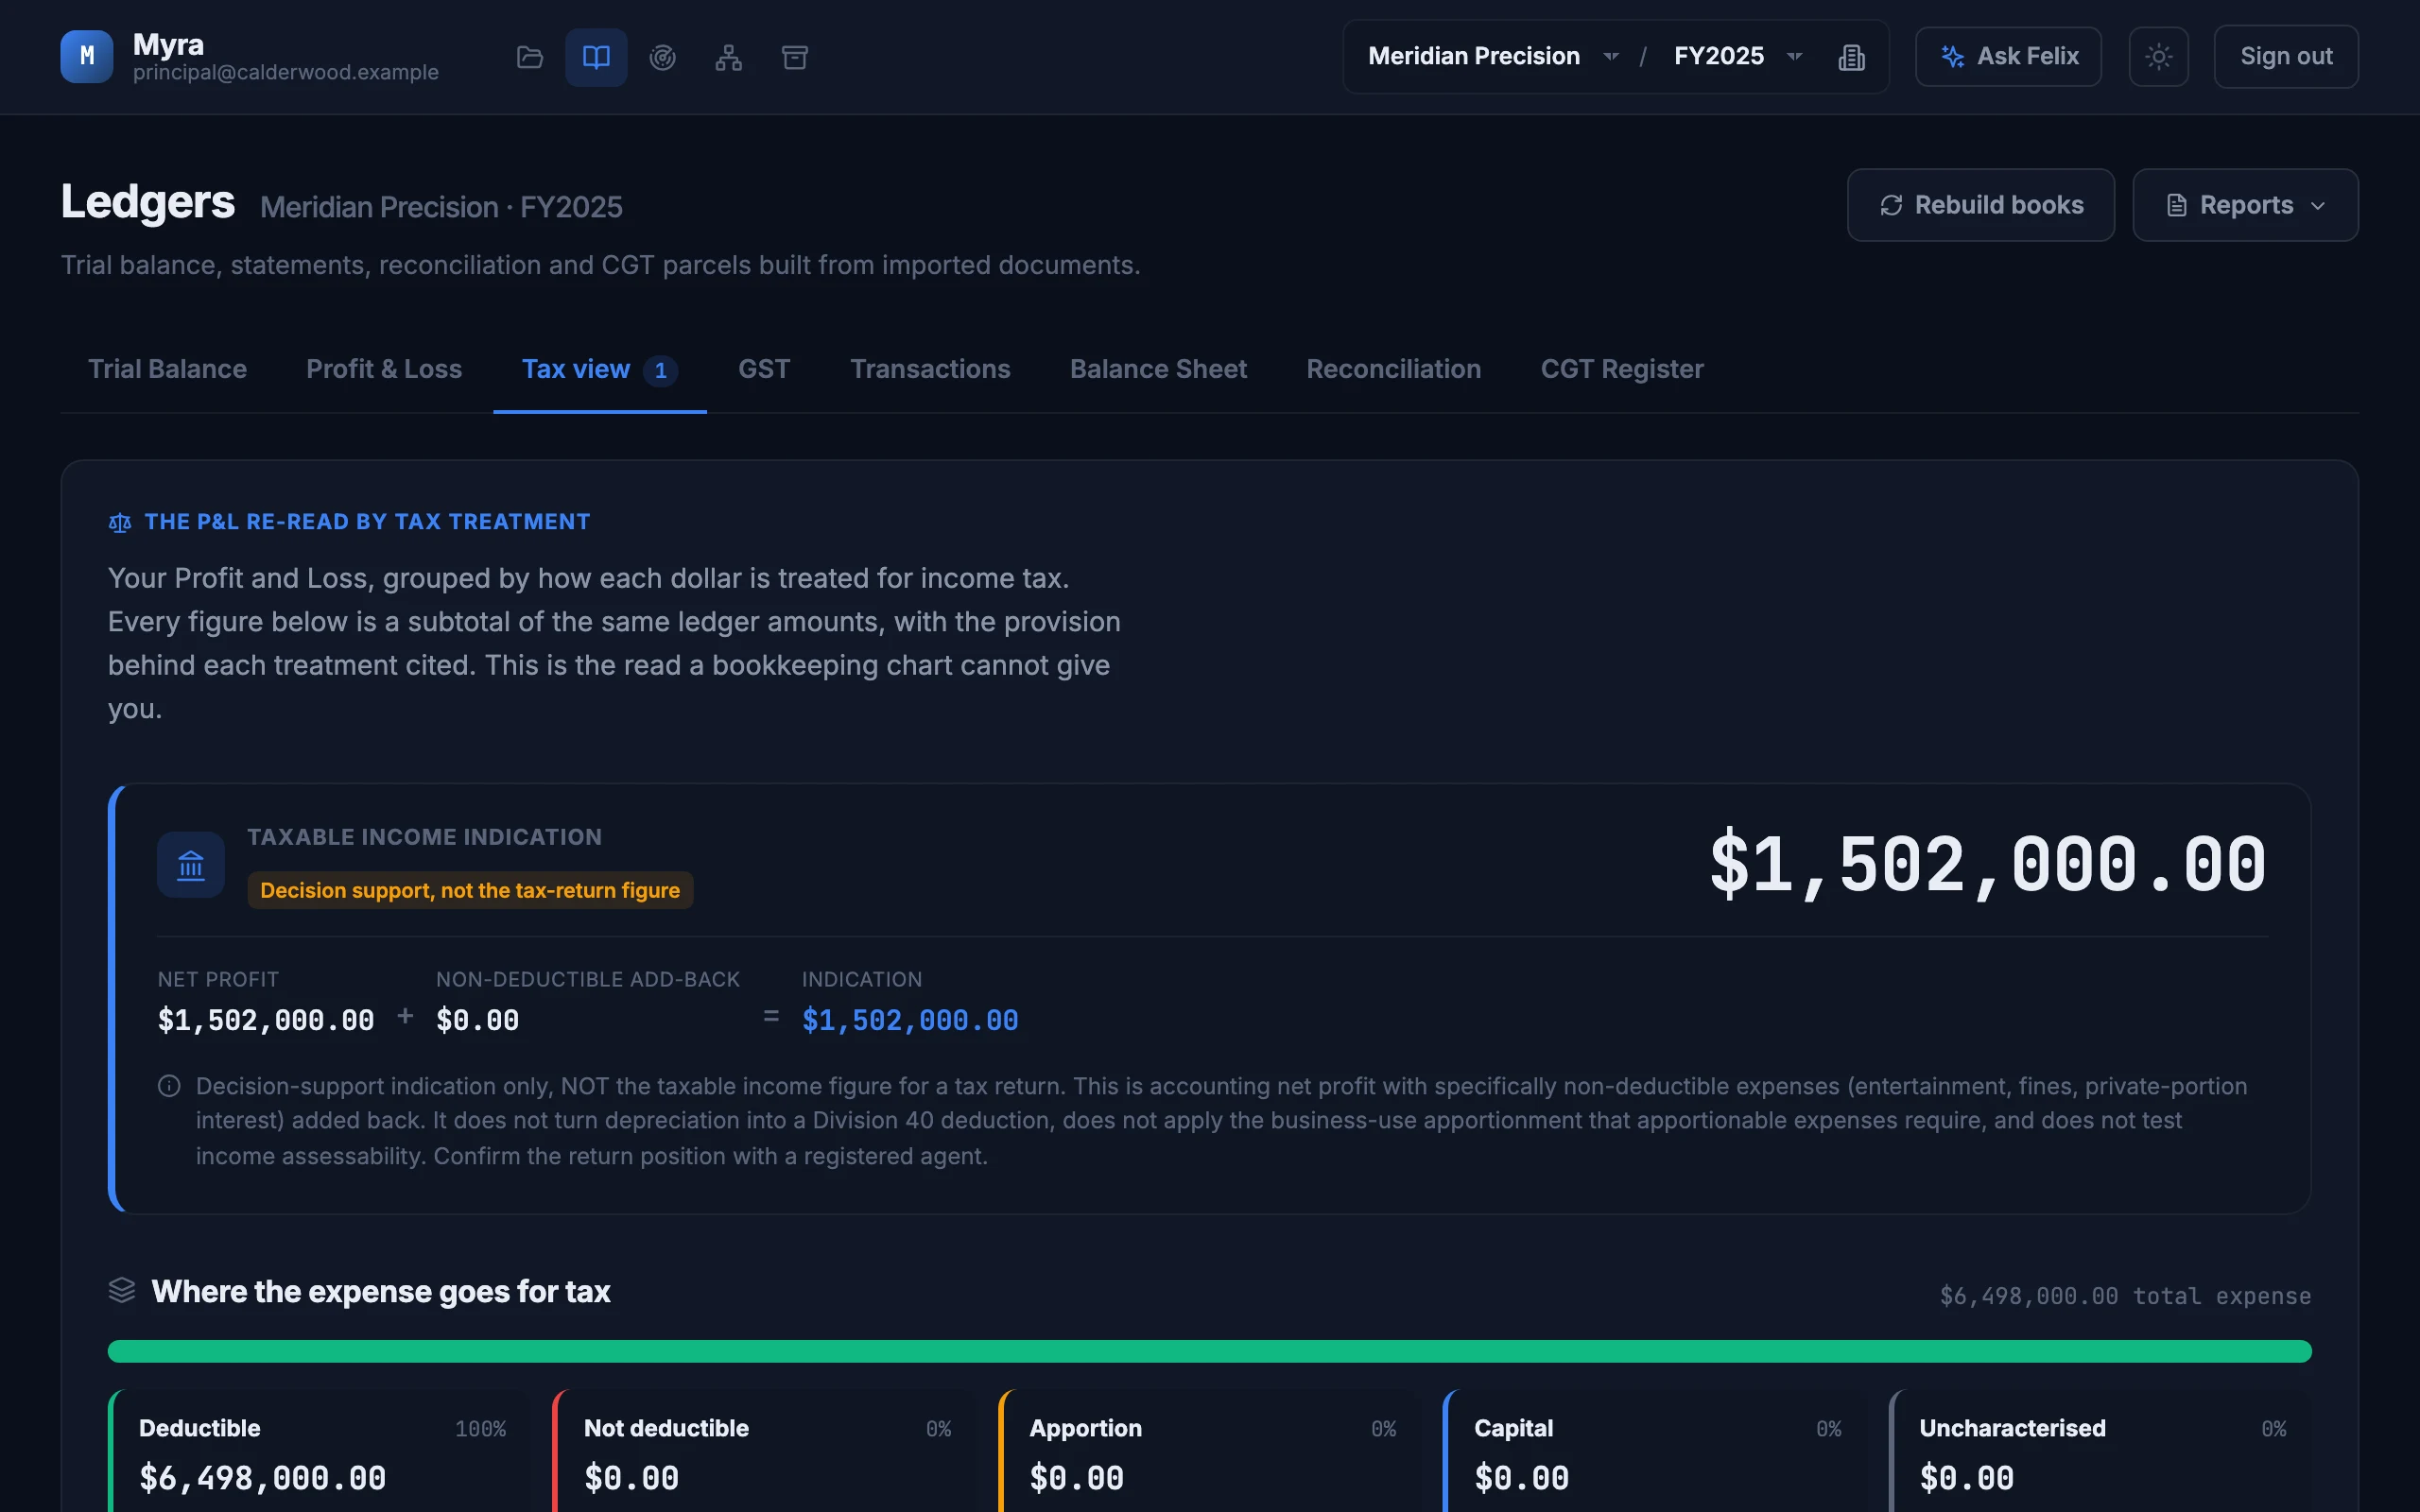Switch to the Profit & Loss tab

click(384, 369)
